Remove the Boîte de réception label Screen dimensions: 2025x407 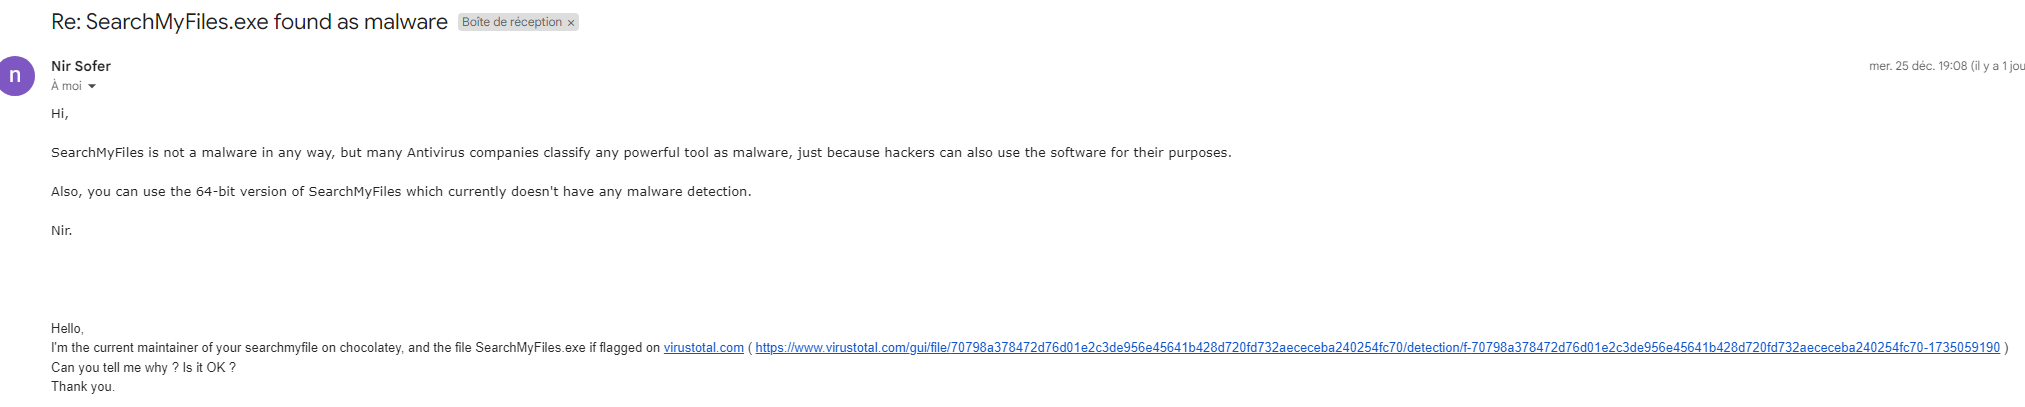click(x=571, y=23)
